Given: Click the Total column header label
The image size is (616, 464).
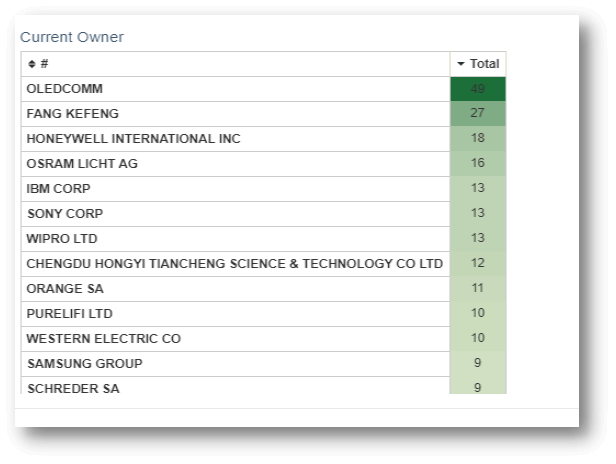Looking at the screenshot, I should coord(484,64).
